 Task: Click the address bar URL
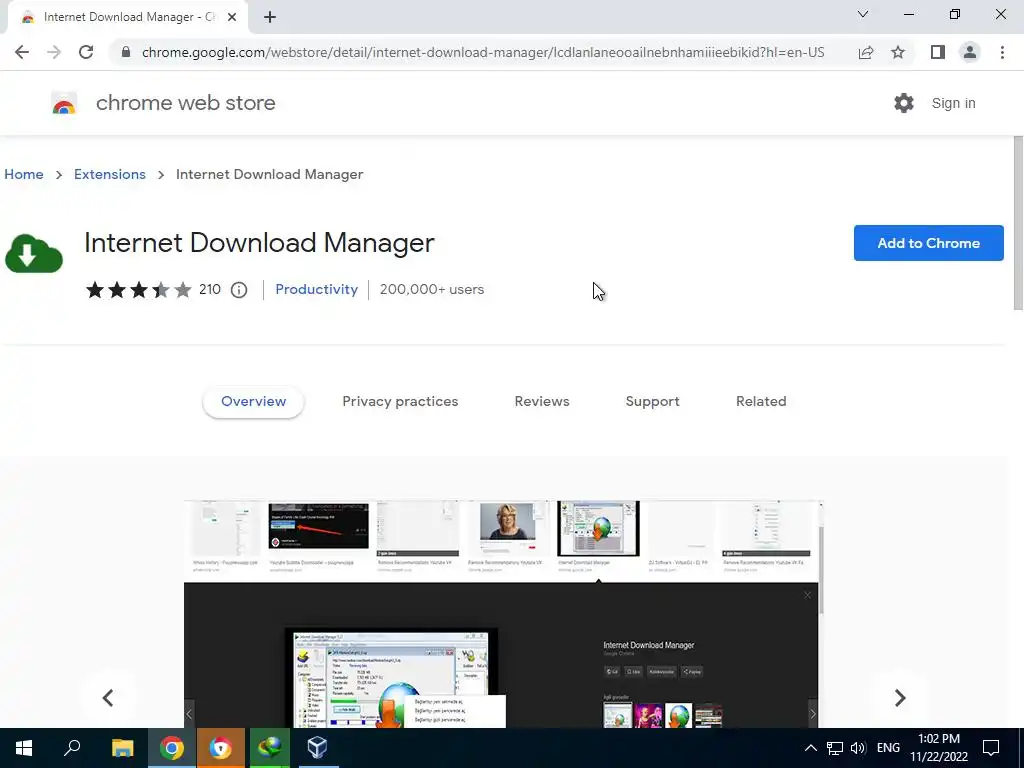point(483,52)
